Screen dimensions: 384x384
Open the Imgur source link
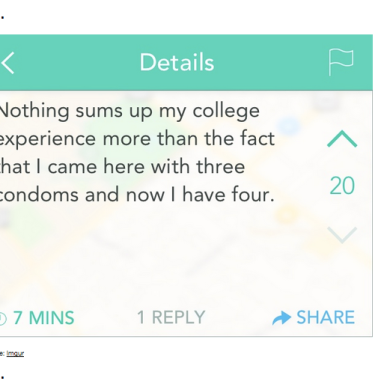coord(15,353)
